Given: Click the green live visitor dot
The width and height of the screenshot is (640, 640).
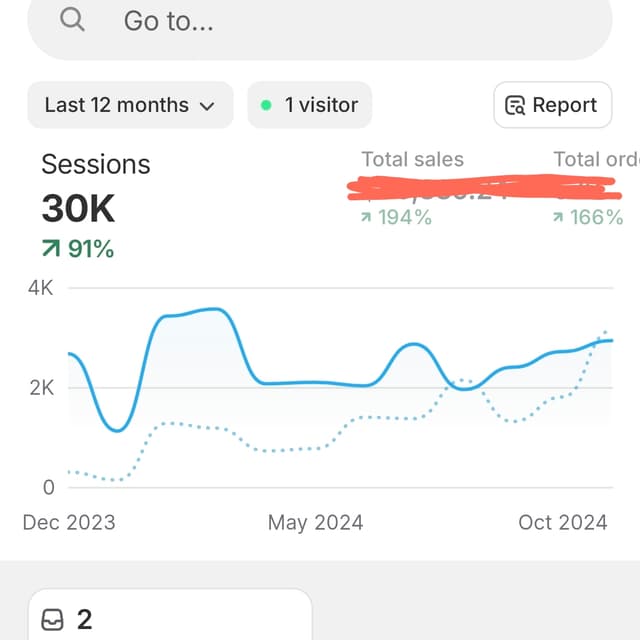Looking at the screenshot, I should (266, 105).
